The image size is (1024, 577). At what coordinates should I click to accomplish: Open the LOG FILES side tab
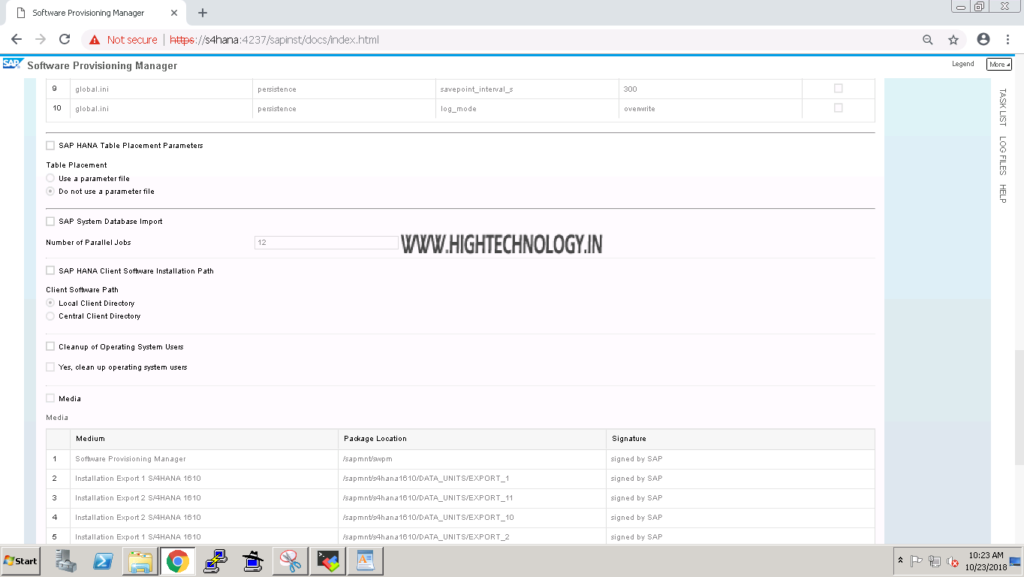pyautogui.click(x=1003, y=155)
